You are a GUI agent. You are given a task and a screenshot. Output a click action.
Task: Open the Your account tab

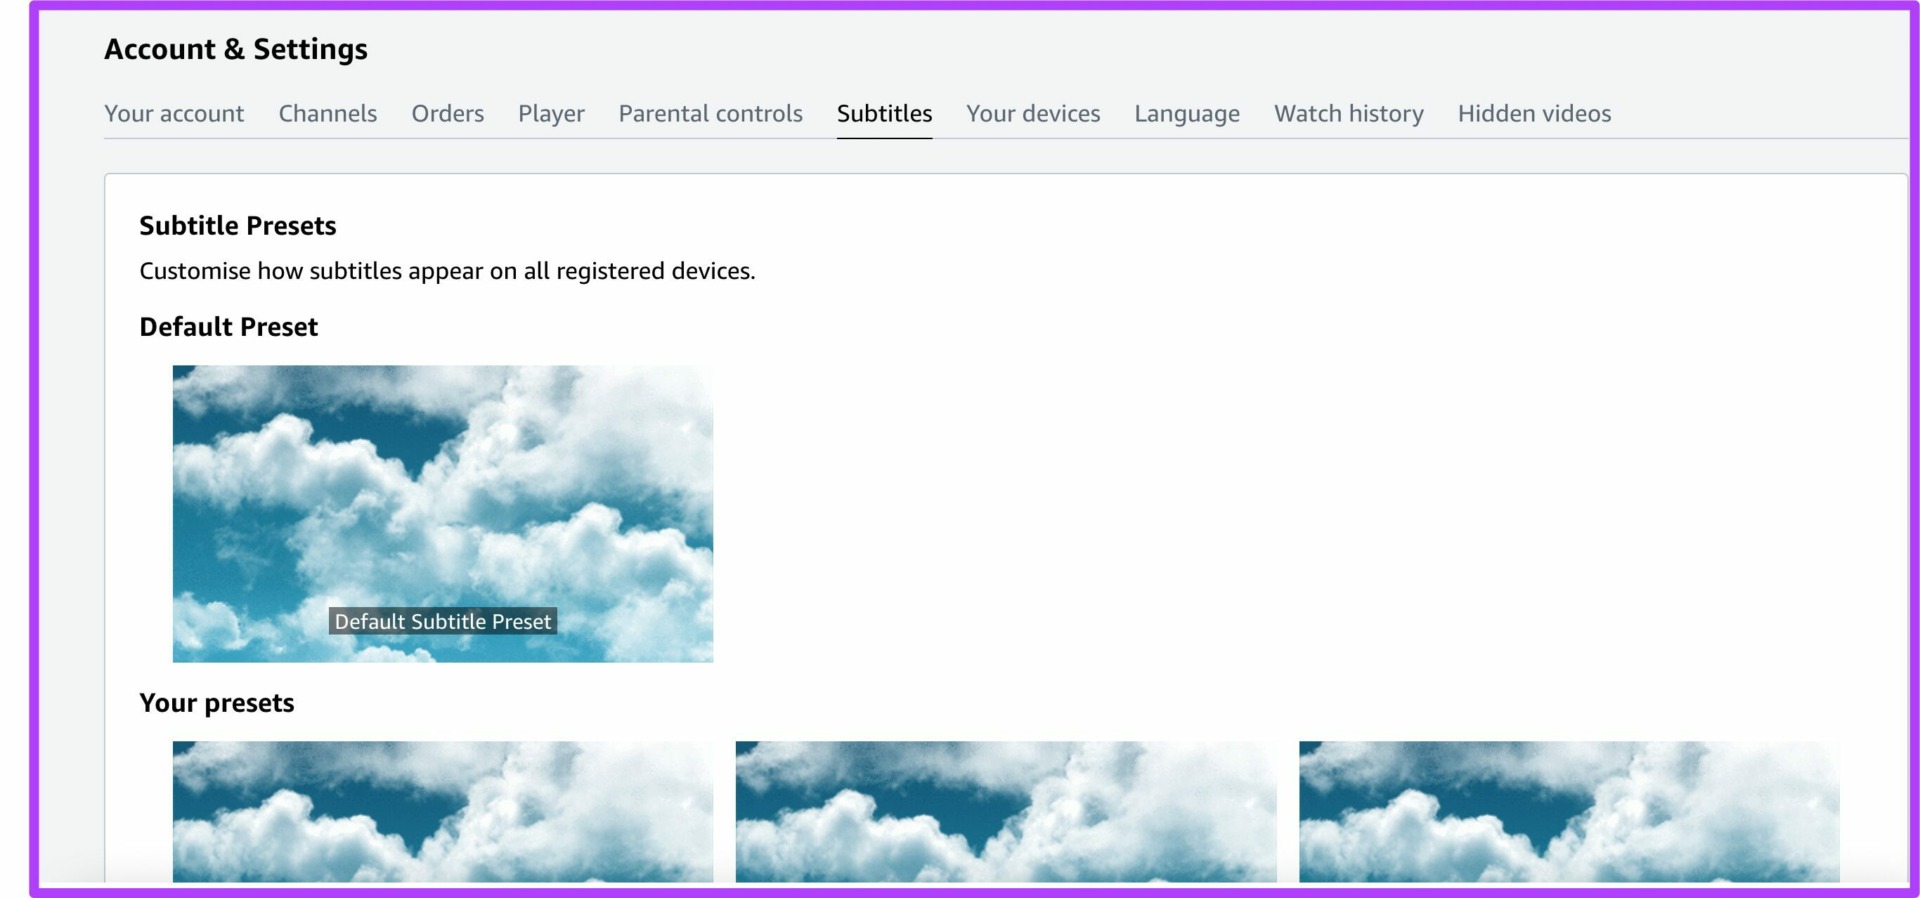click(174, 113)
